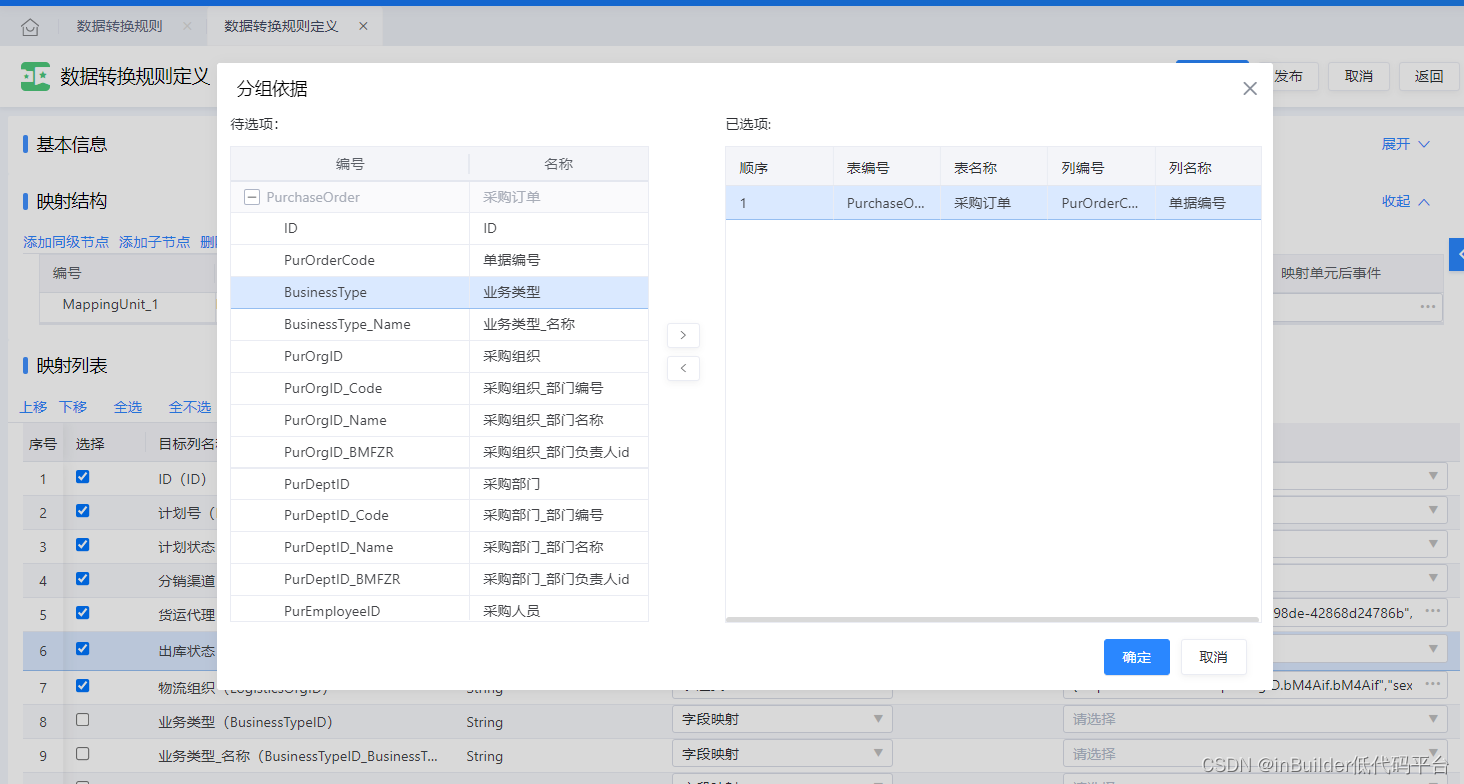Image resolution: width=1464 pixels, height=784 pixels.
Task: Click 采购组织_部门负责人id in the 名称 column
Action: pyautogui.click(x=556, y=452)
